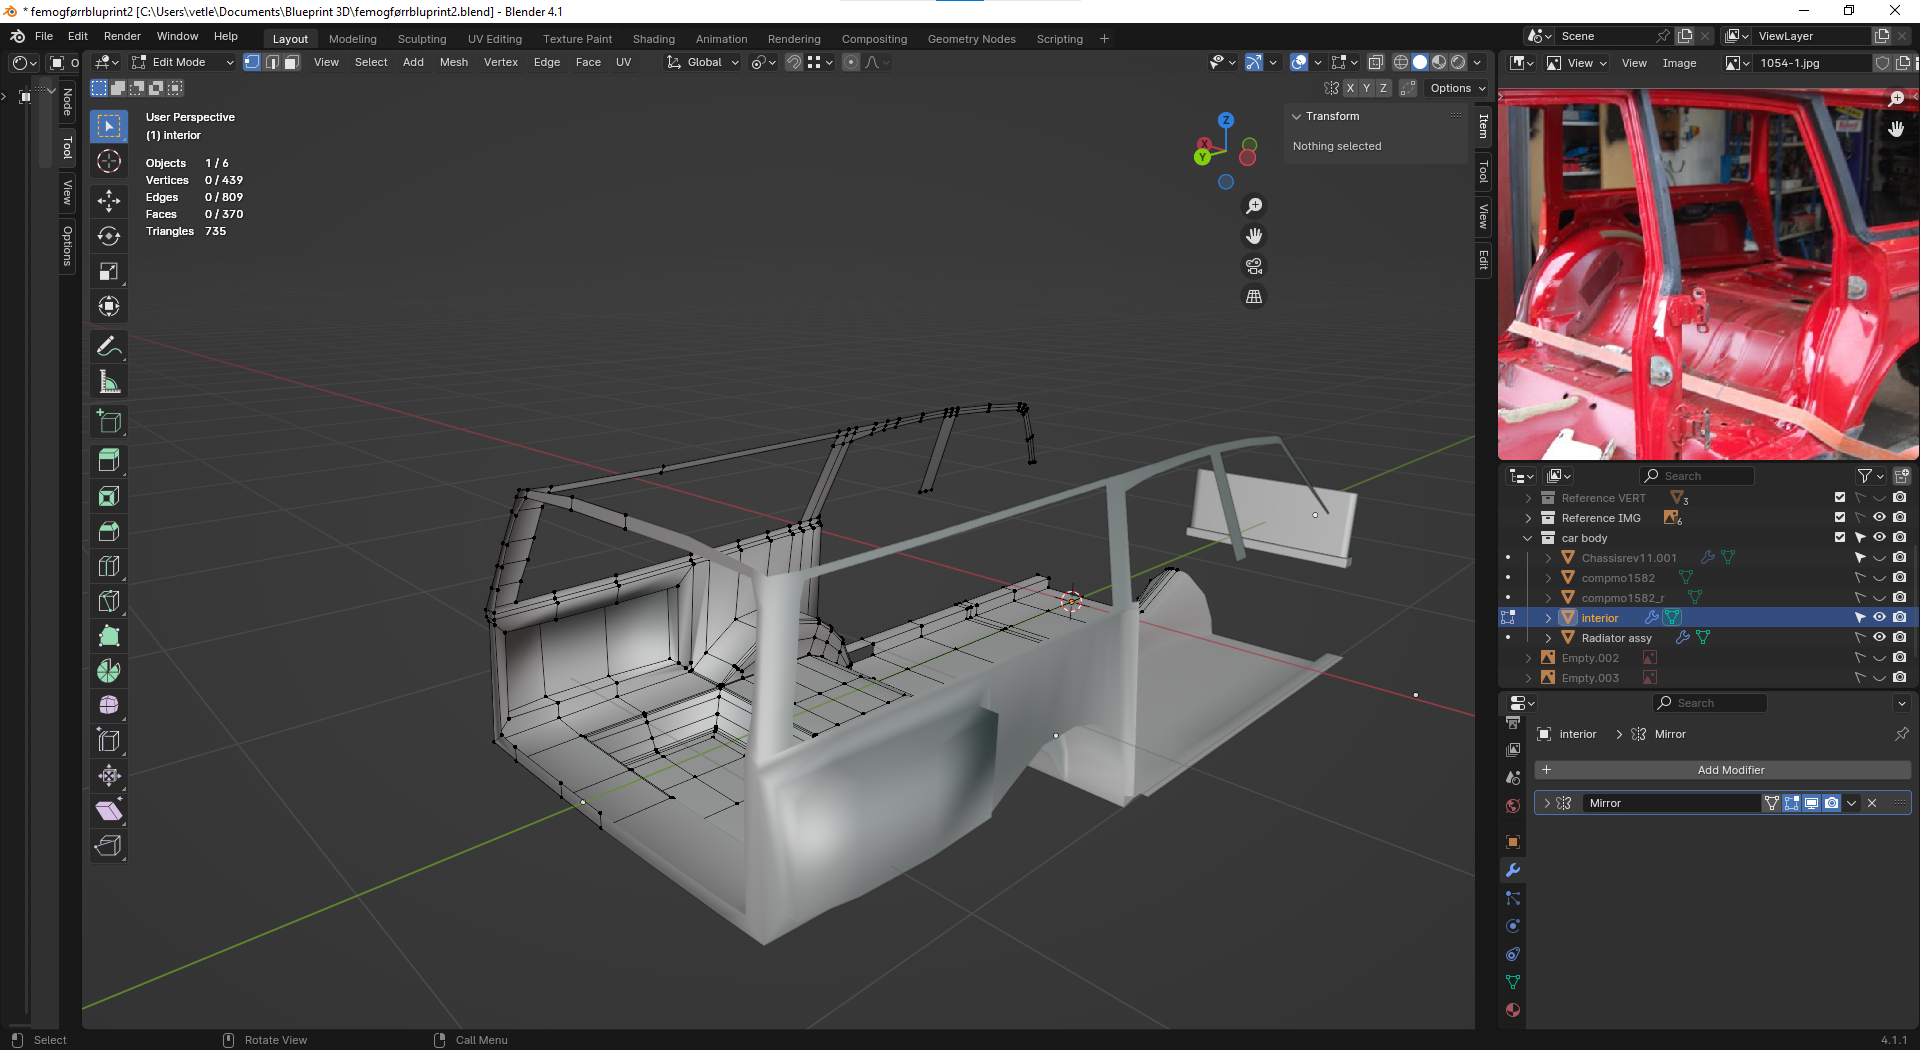Hide the Radiator assy object
The height and width of the screenshot is (1050, 1920).
tap(1879, 638)
